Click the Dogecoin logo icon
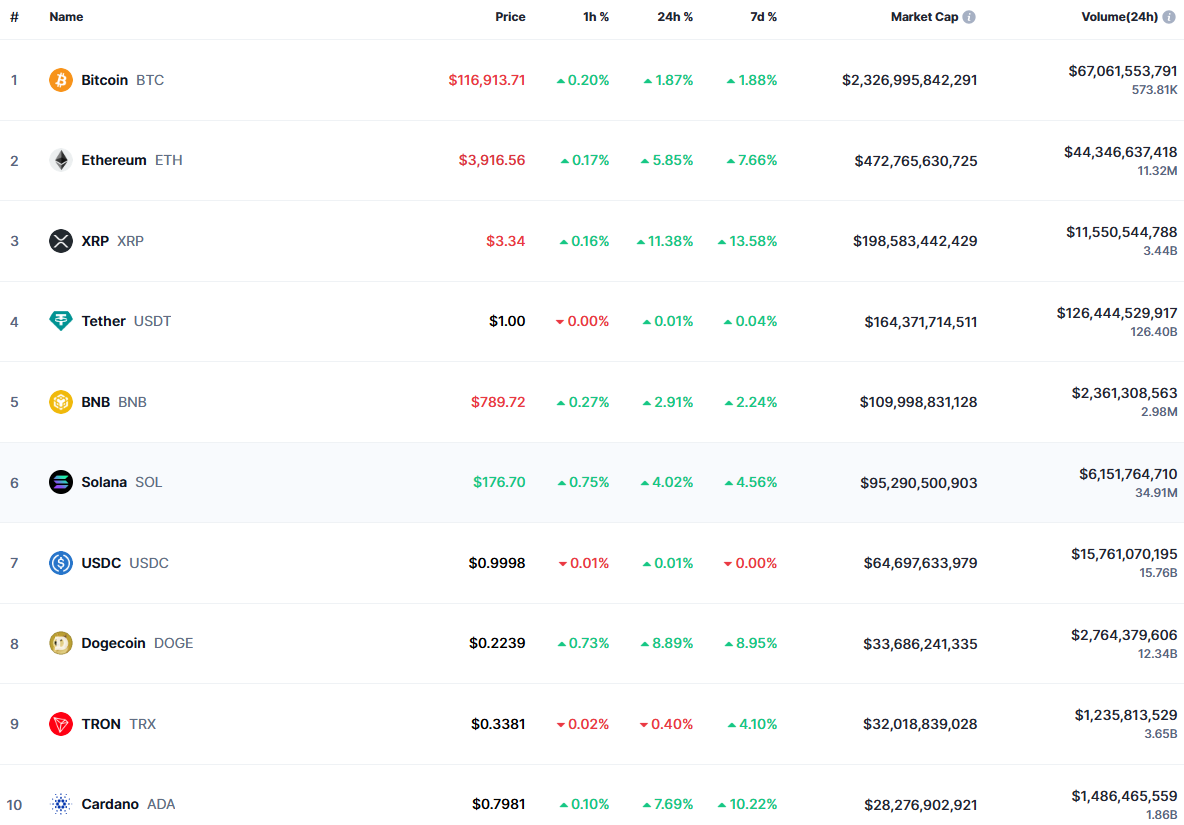 click(60, 643)
